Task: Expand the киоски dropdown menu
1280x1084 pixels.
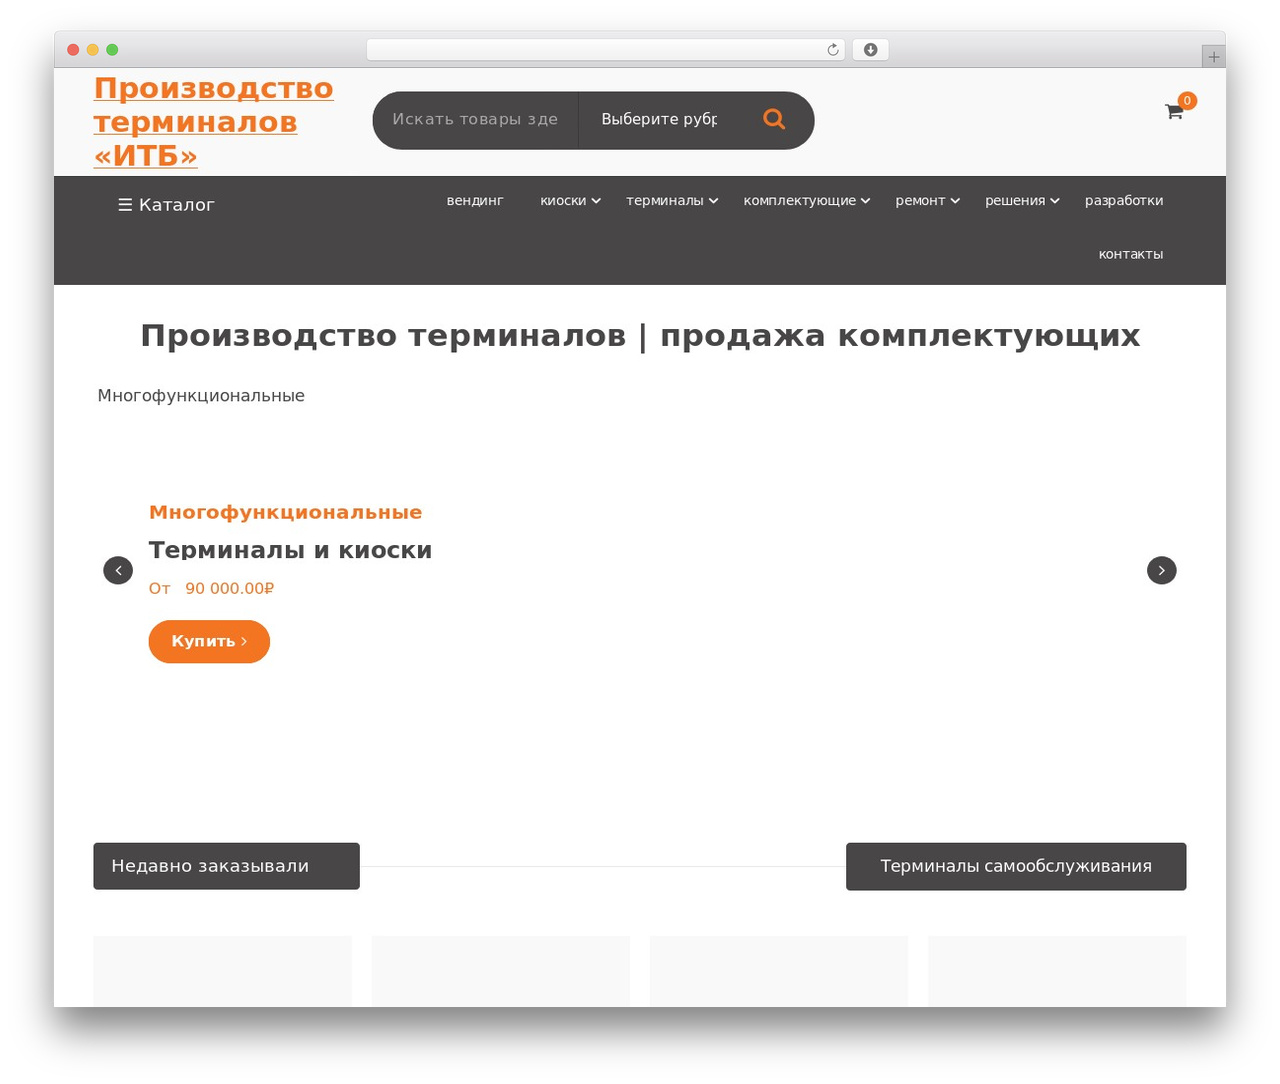Action: click(x=570, y=200)
